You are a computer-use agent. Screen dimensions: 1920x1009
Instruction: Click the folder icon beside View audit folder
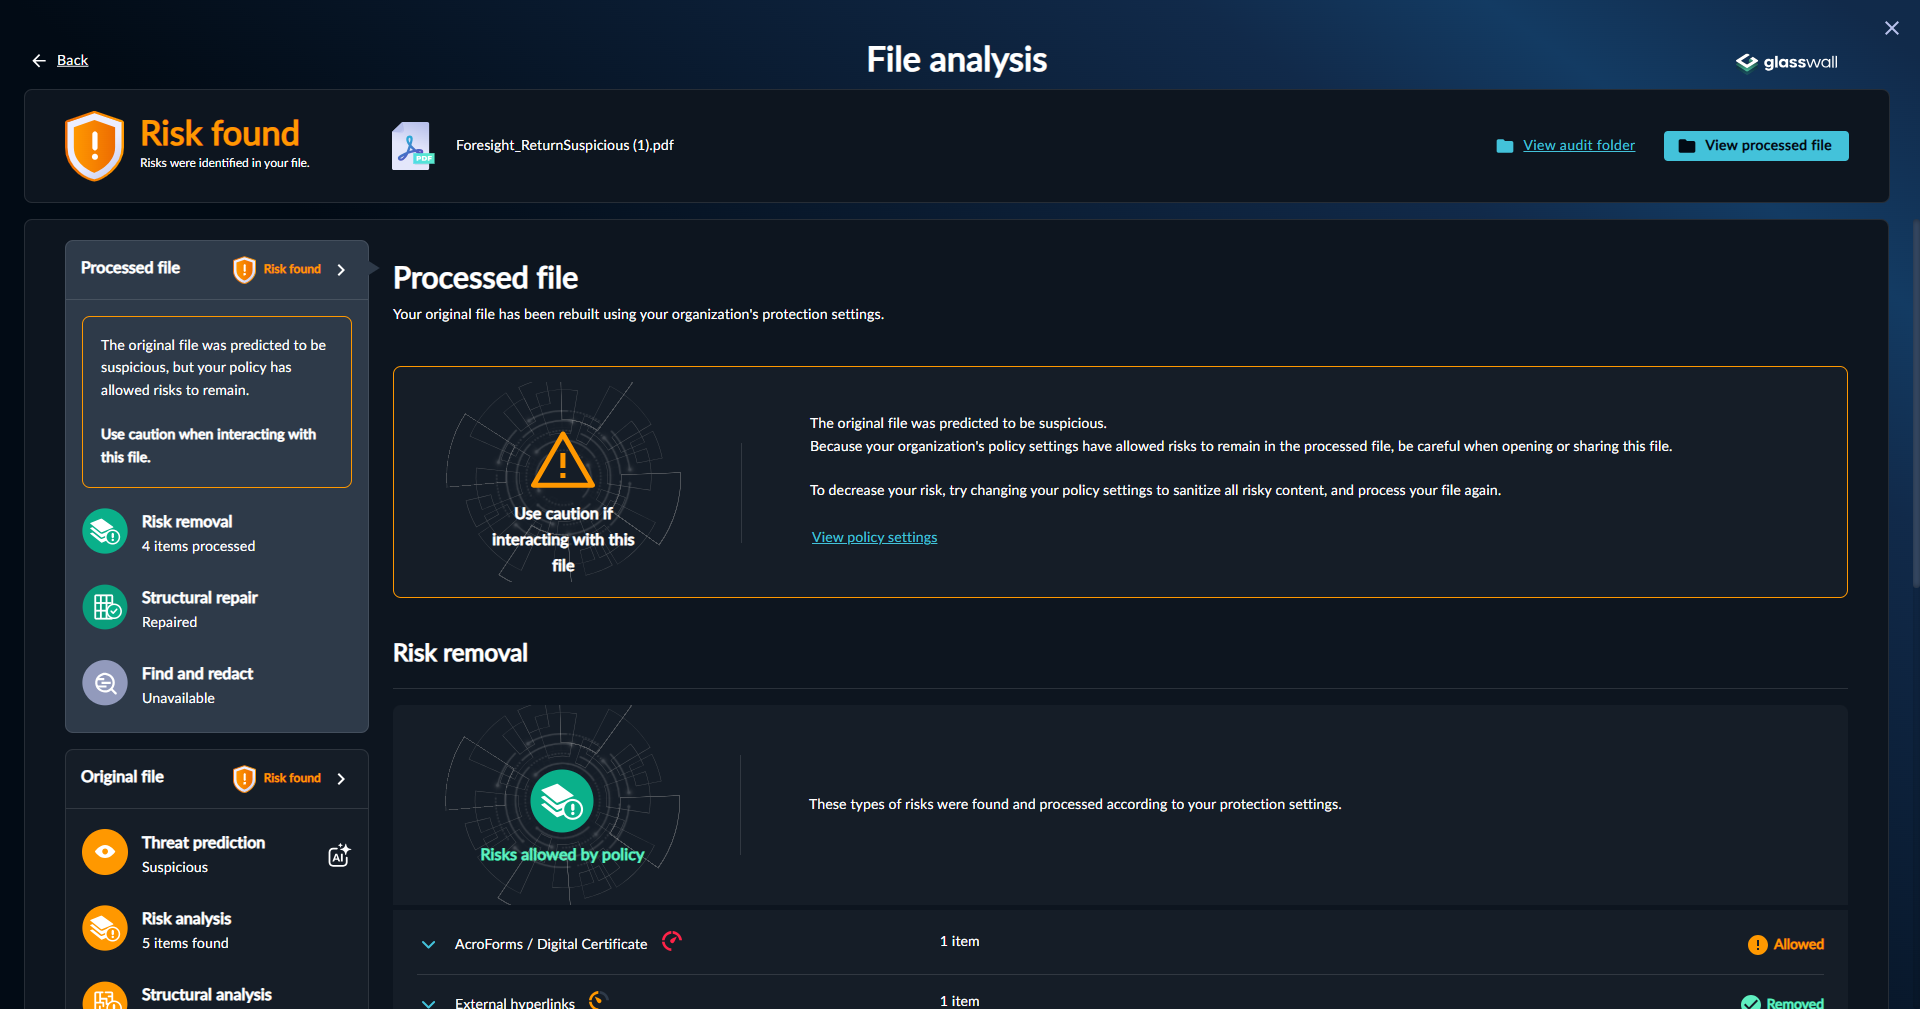coord(1504,145)
